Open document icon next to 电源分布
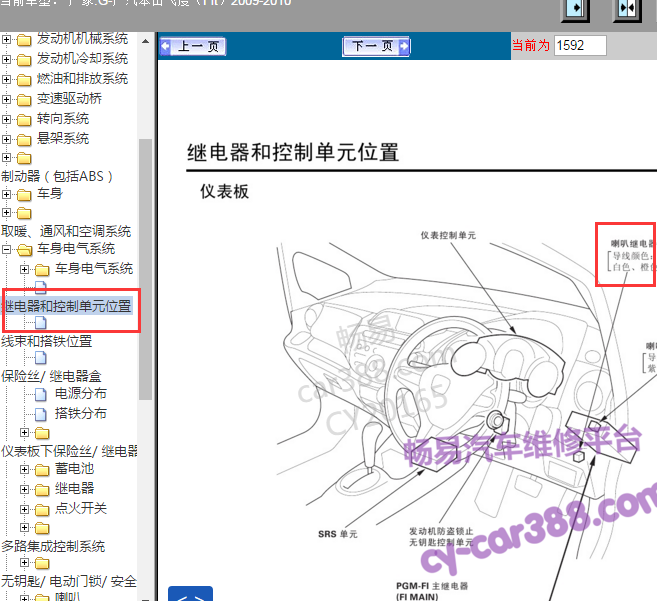Viewport: 657px width, 601px height. tap(41, 394)
